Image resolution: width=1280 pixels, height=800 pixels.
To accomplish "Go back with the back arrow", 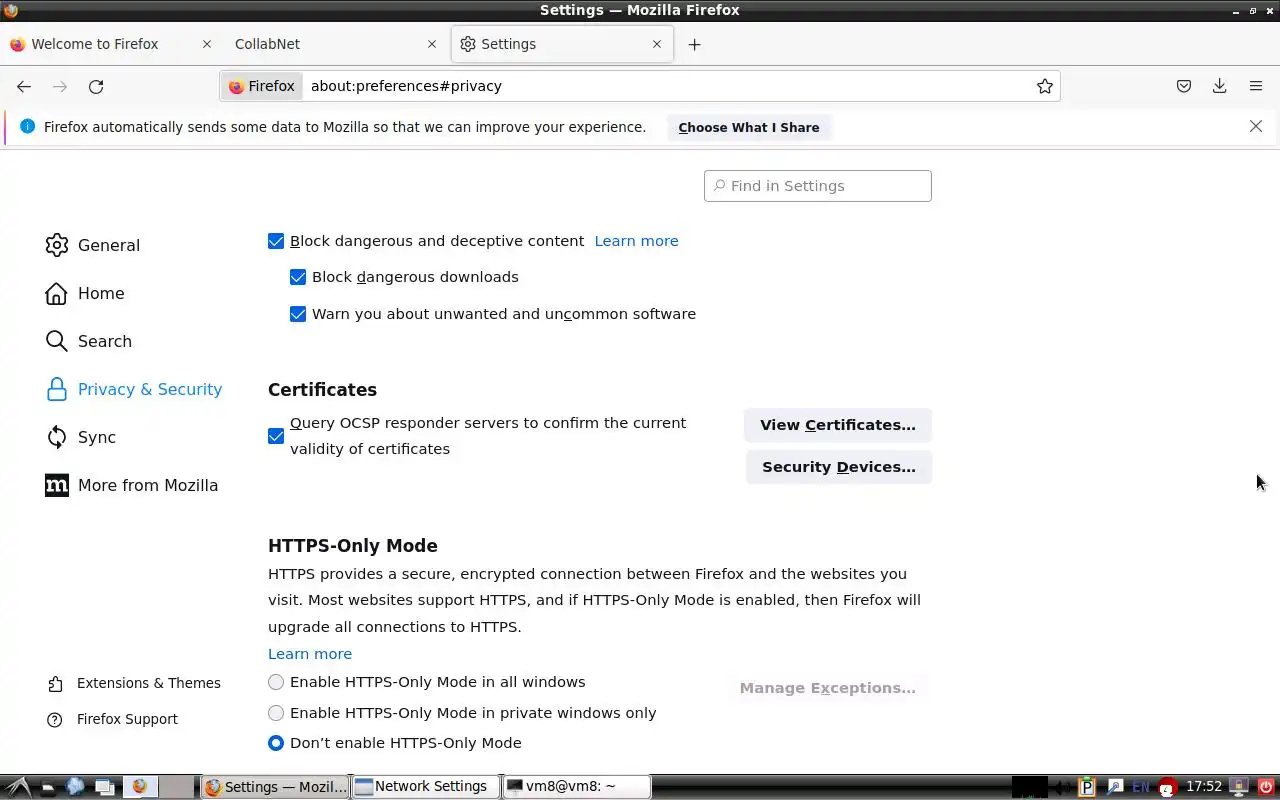I will 24,86.
